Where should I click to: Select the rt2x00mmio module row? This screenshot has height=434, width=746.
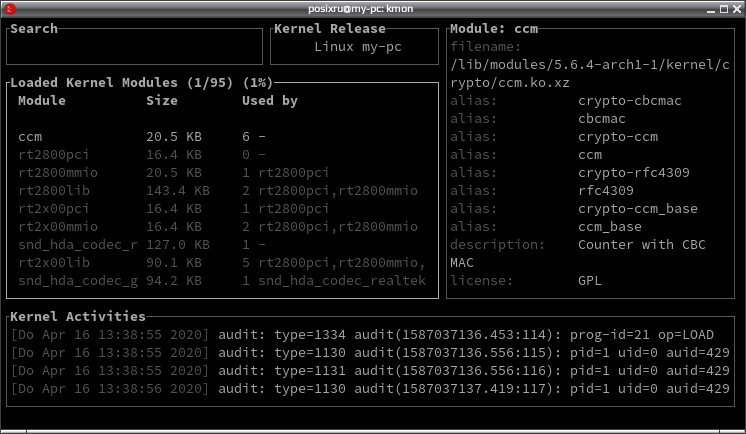[222, 227]
